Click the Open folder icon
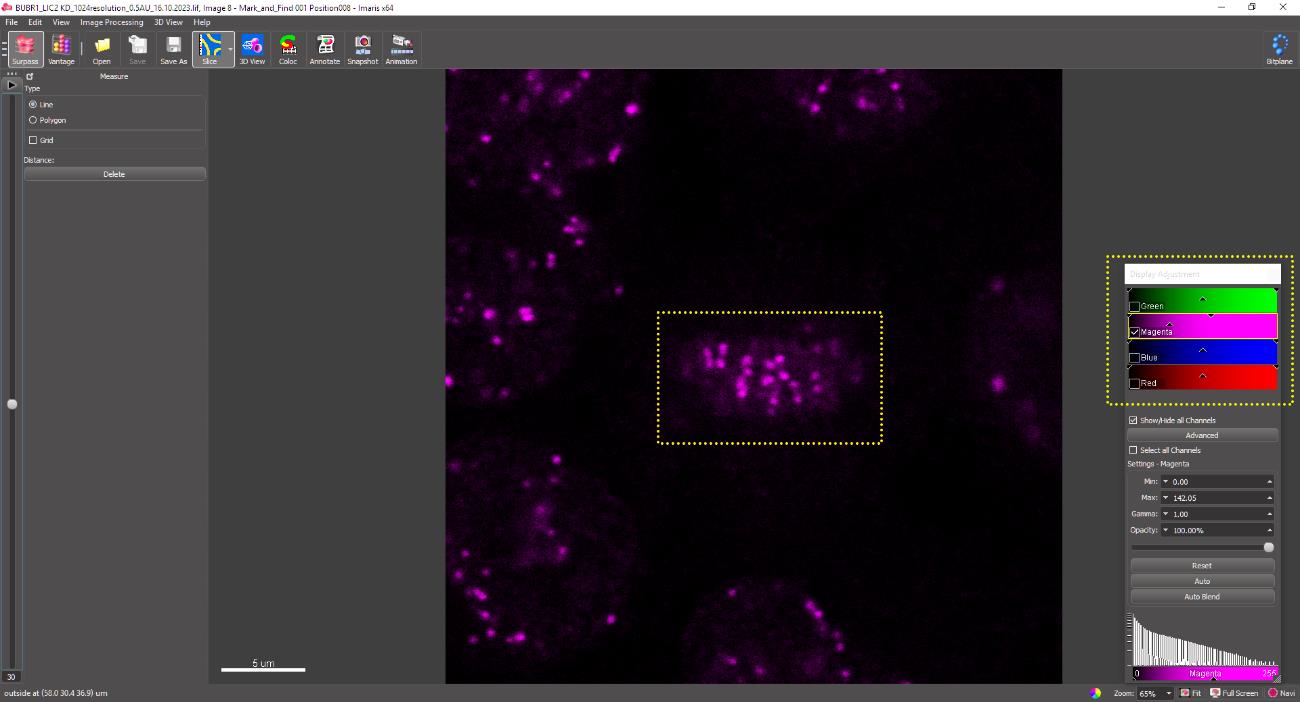 [x=102, y=49]
